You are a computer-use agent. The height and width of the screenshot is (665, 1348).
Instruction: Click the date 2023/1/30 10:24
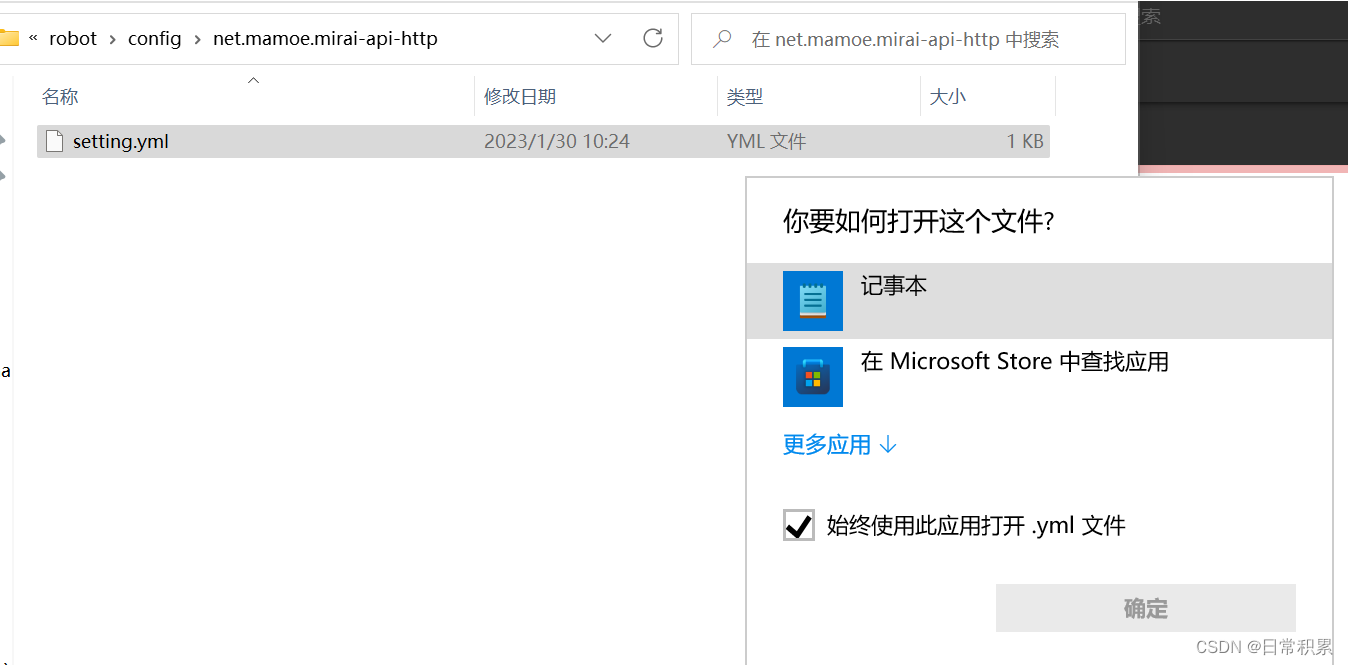557,141
